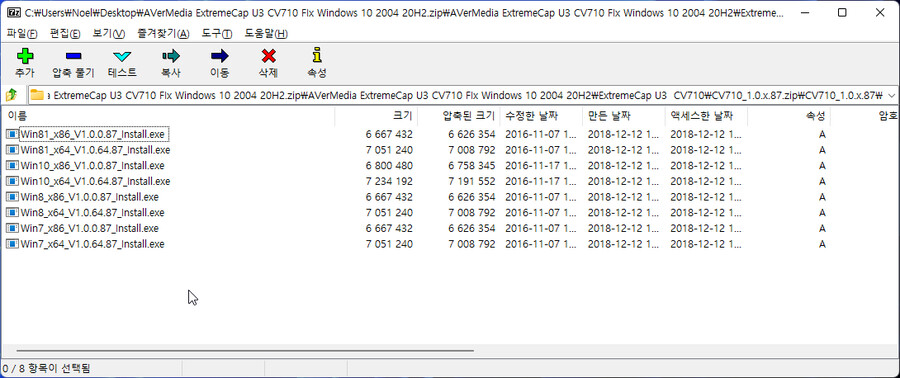Viewport: 900px width, 378px height.
Task: Open the 보기(V) menu
Action: pyautogui.click(x=108, y=34)
